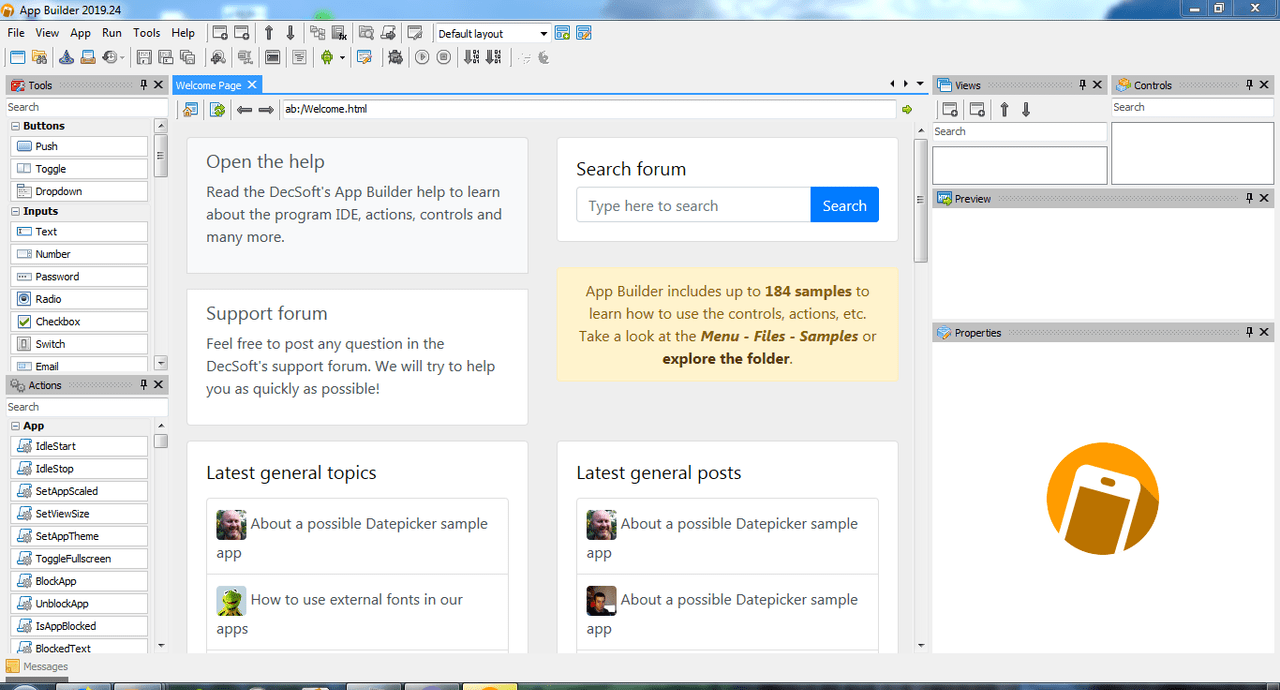
Task: Click the new app window icon
Action: click(x=17, y=57)
